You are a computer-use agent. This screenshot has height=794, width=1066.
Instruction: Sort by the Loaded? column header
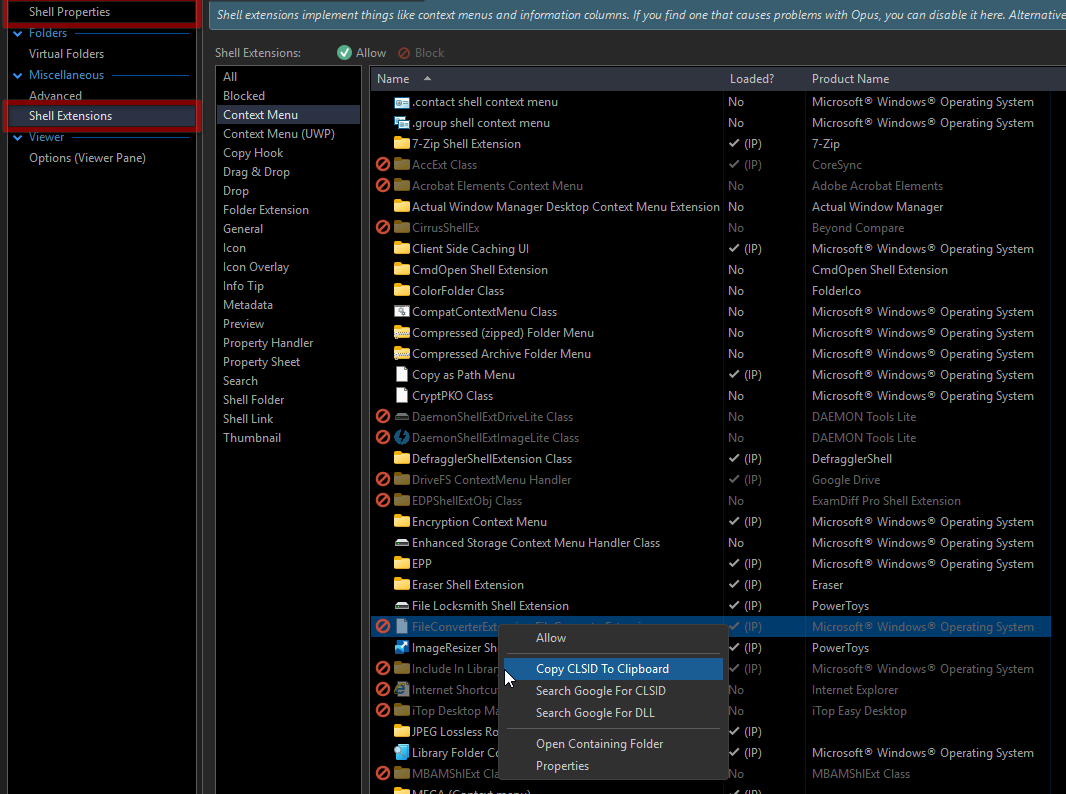pos(751,79)
